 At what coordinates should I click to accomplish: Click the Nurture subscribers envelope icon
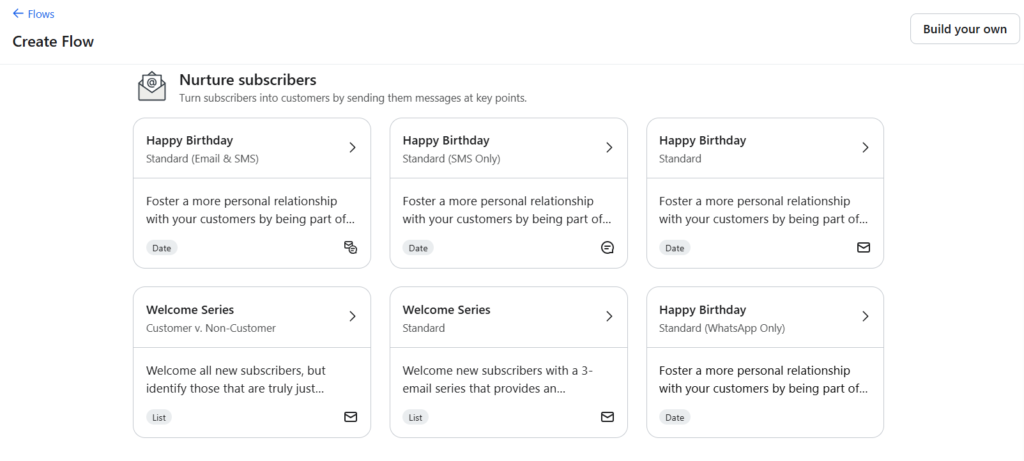point(152,87)
